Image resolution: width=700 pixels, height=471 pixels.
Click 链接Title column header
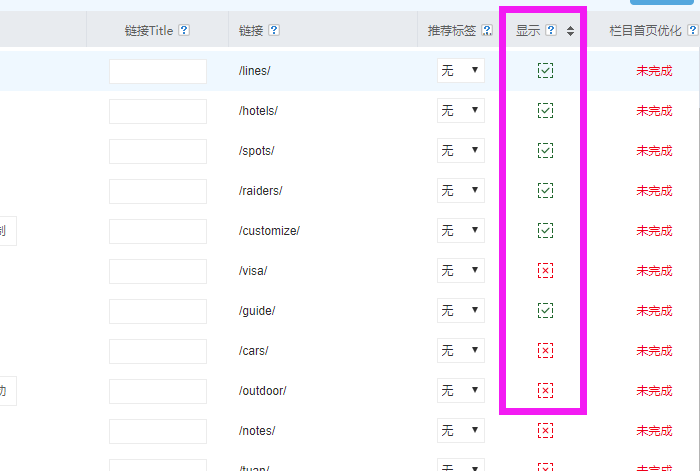pos(149,31)
